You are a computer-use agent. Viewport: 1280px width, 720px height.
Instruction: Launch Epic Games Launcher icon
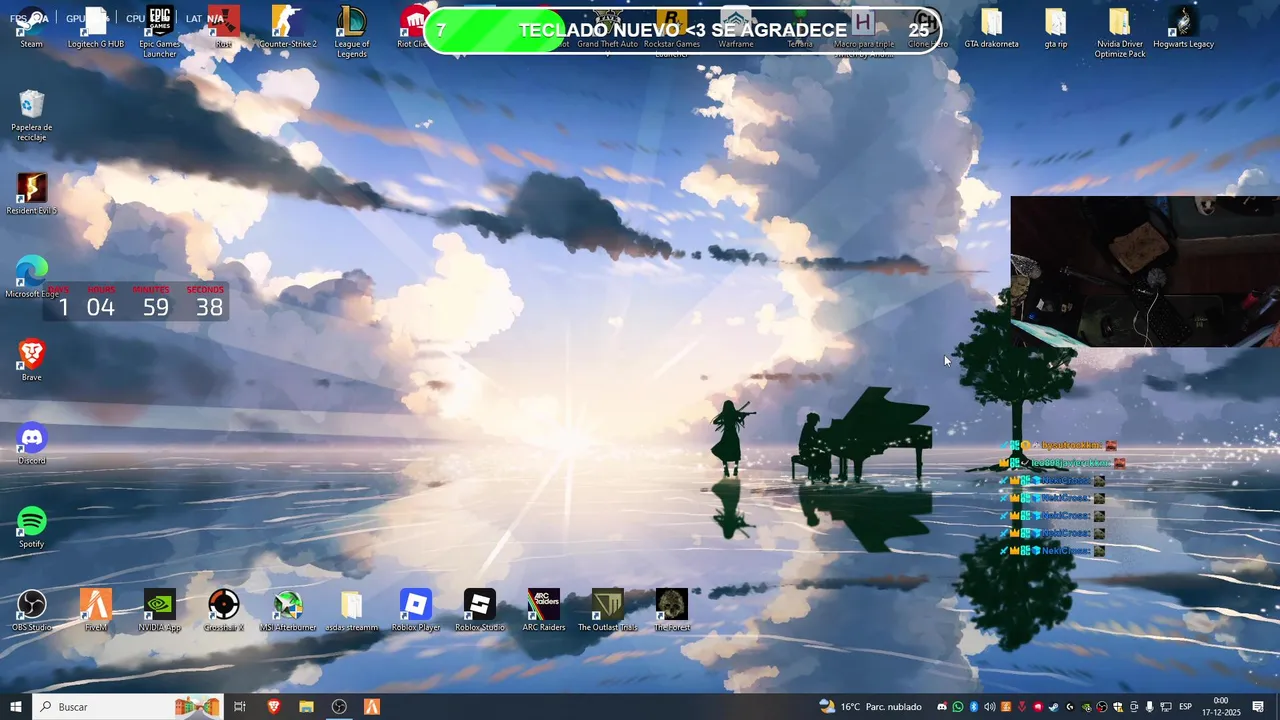[x=160, y=32]
